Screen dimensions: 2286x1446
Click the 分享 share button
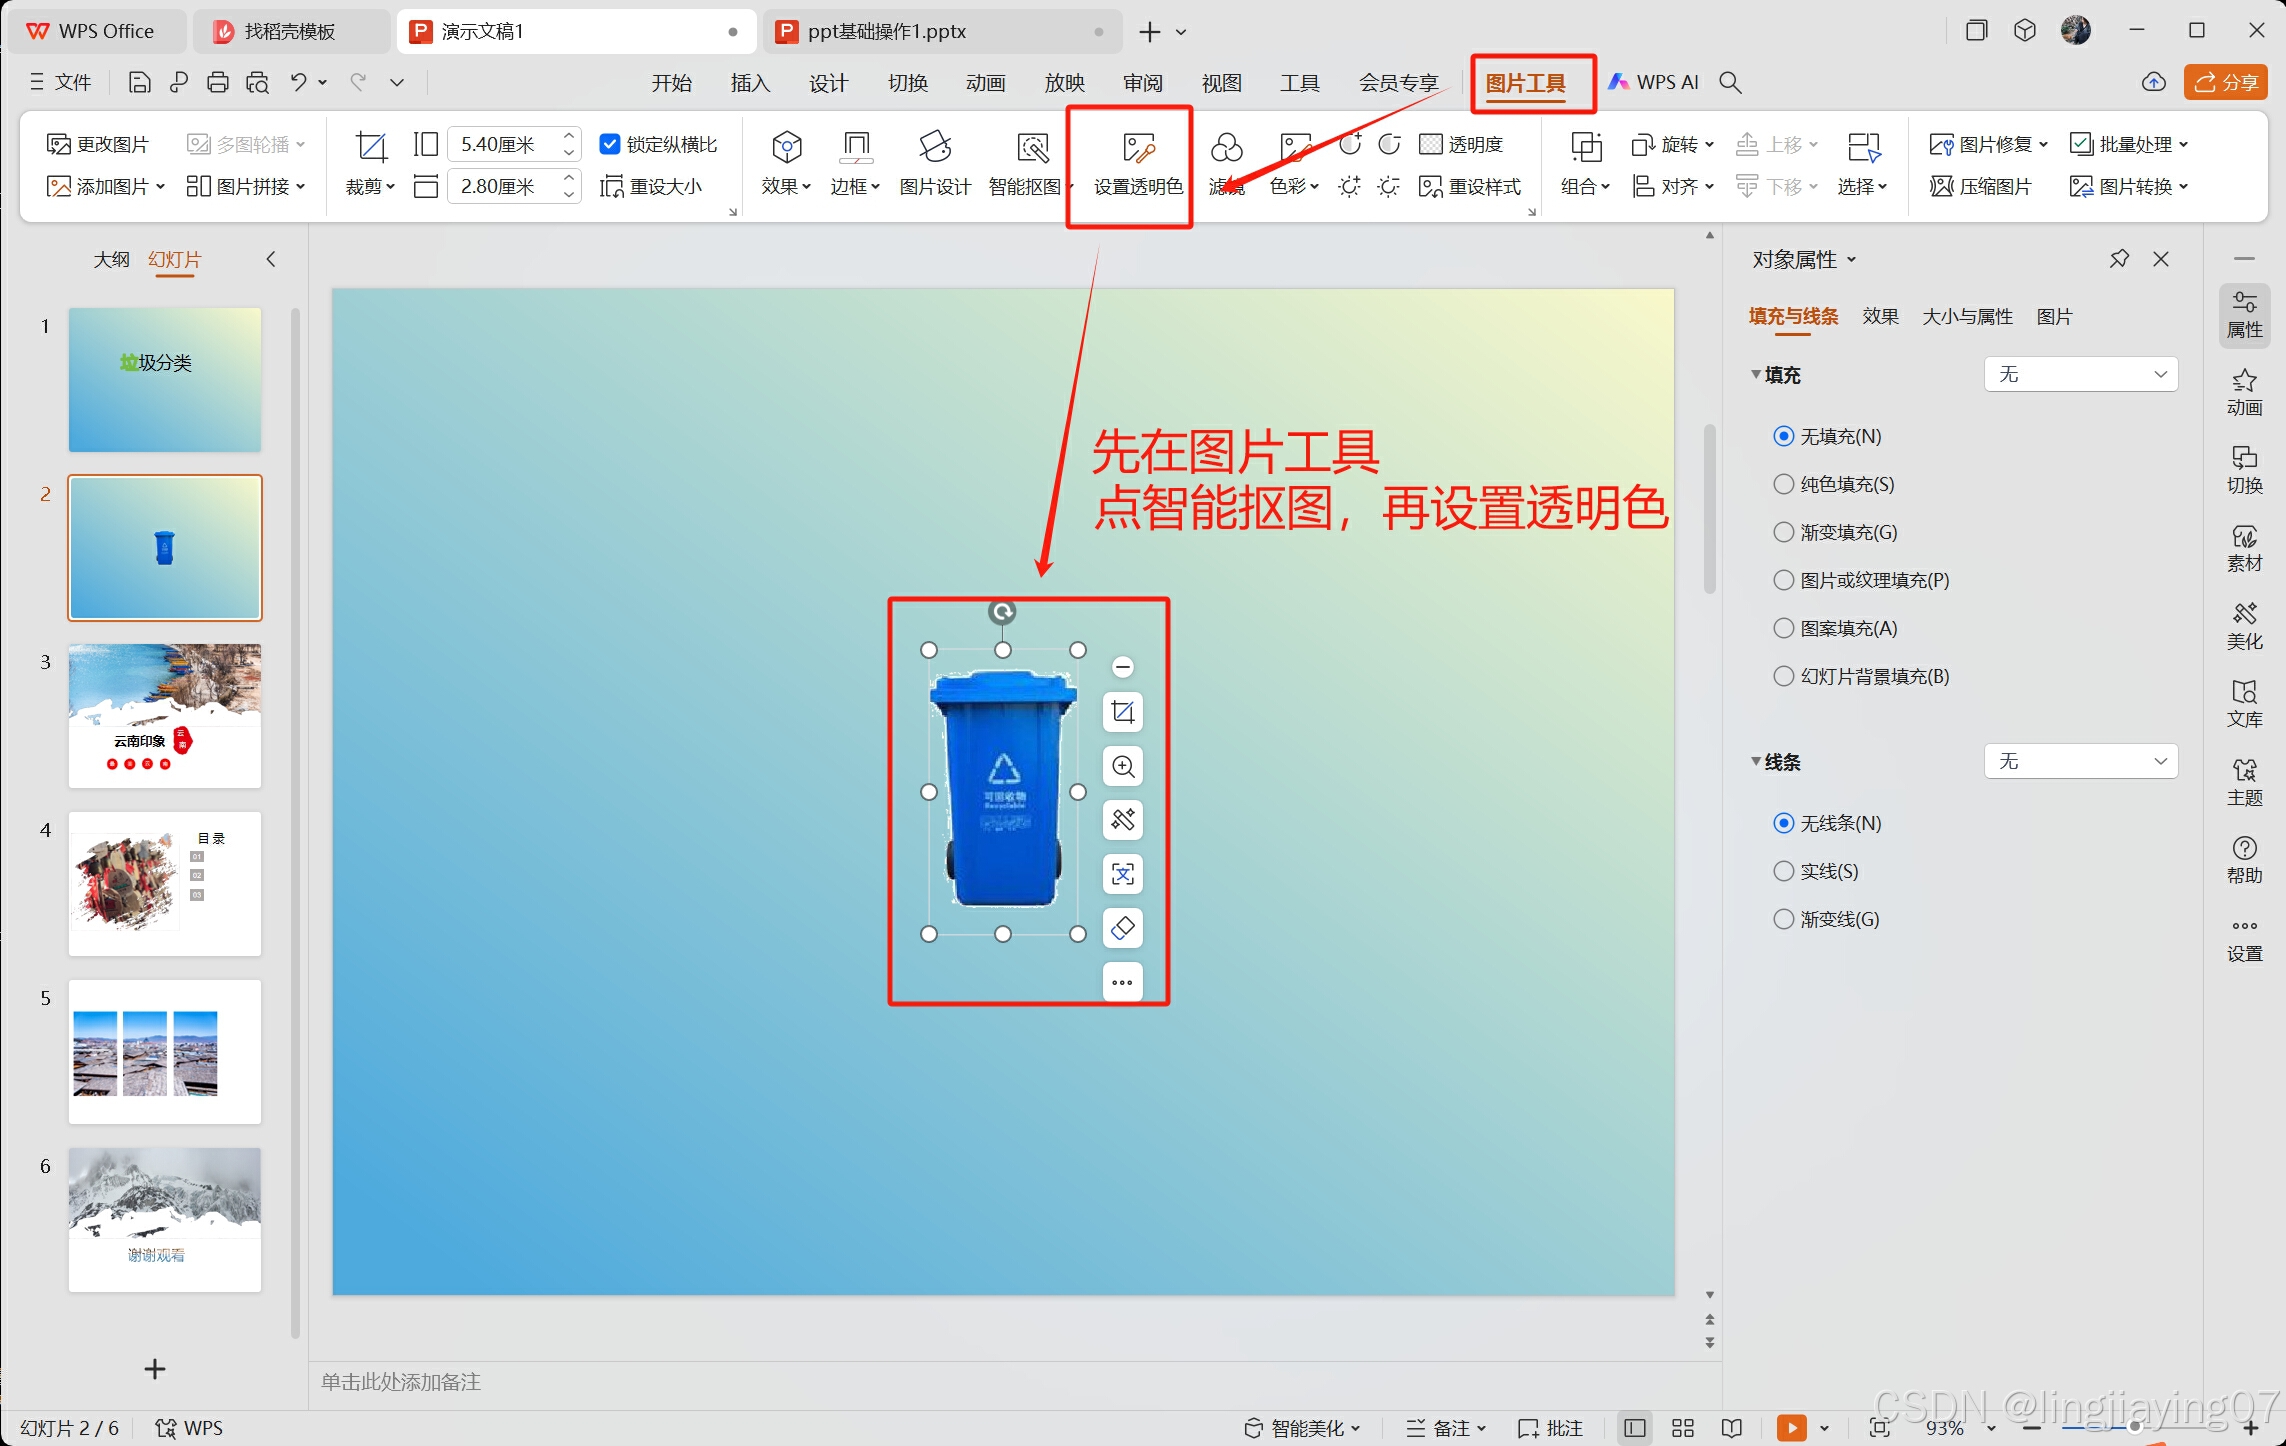click(2225, 82)
